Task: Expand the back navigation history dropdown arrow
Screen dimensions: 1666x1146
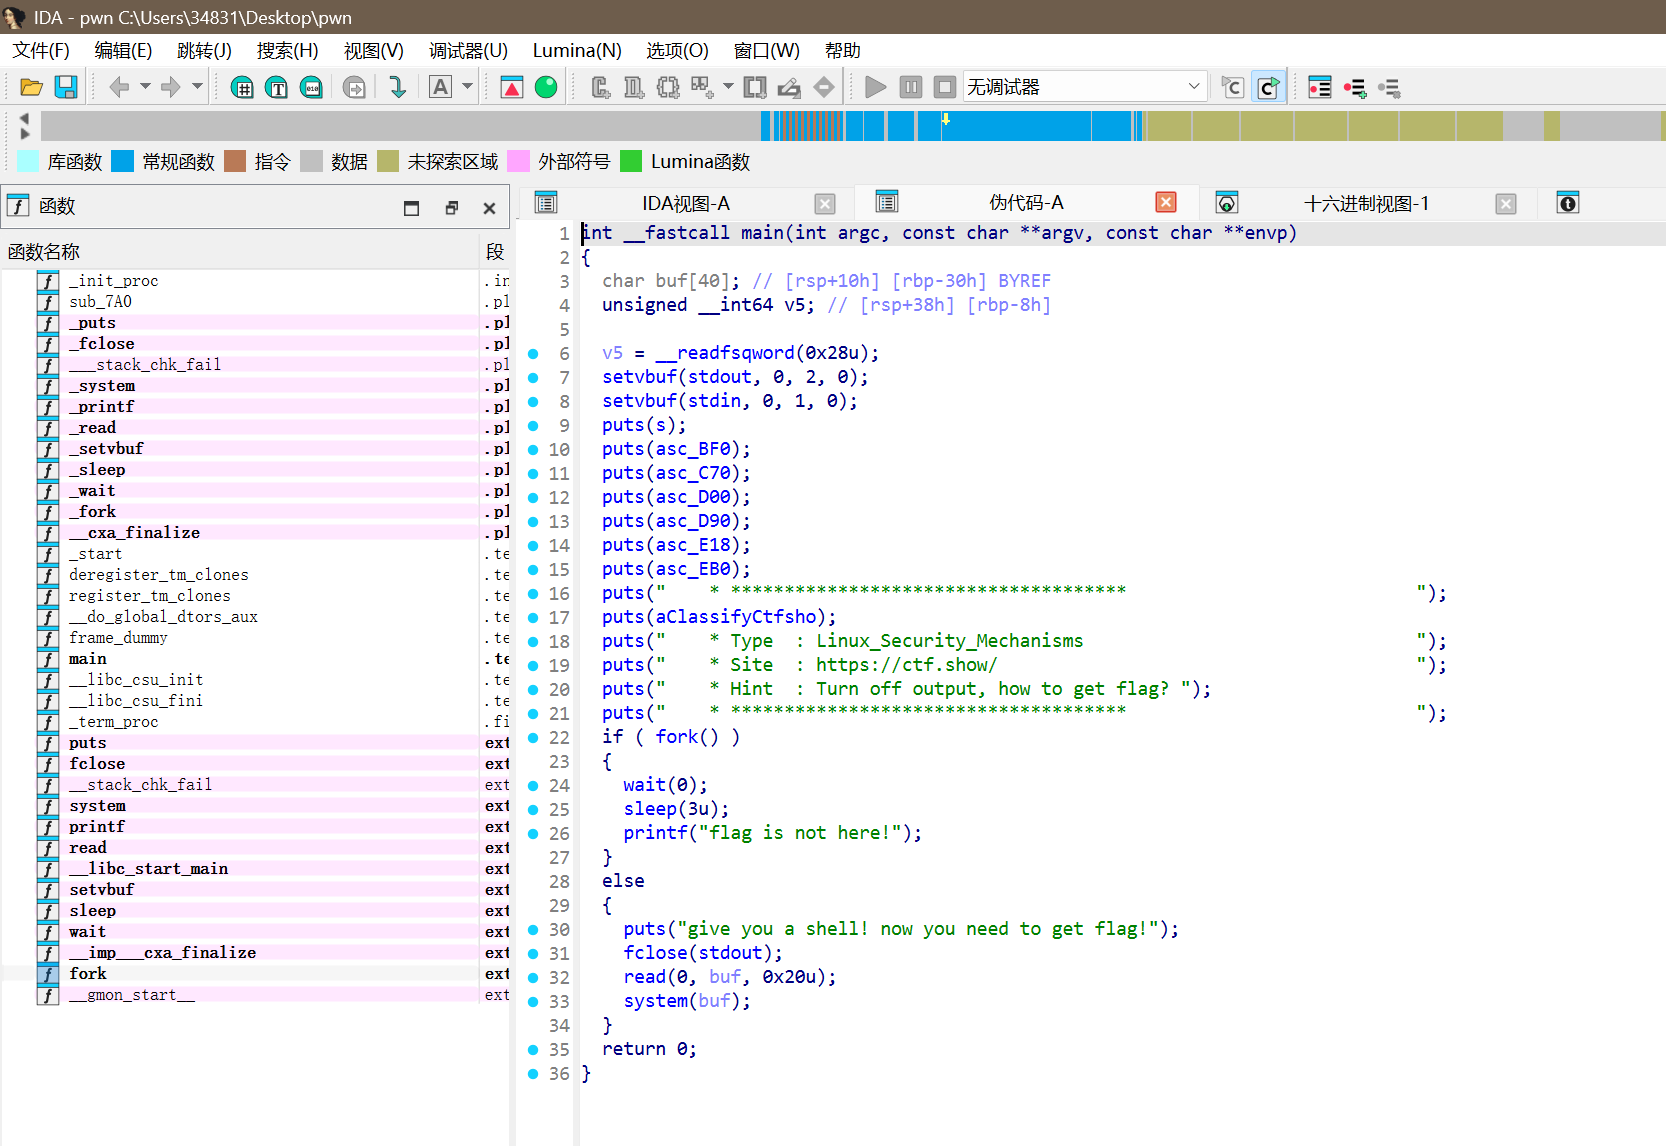Action: [x=145, y=87]
